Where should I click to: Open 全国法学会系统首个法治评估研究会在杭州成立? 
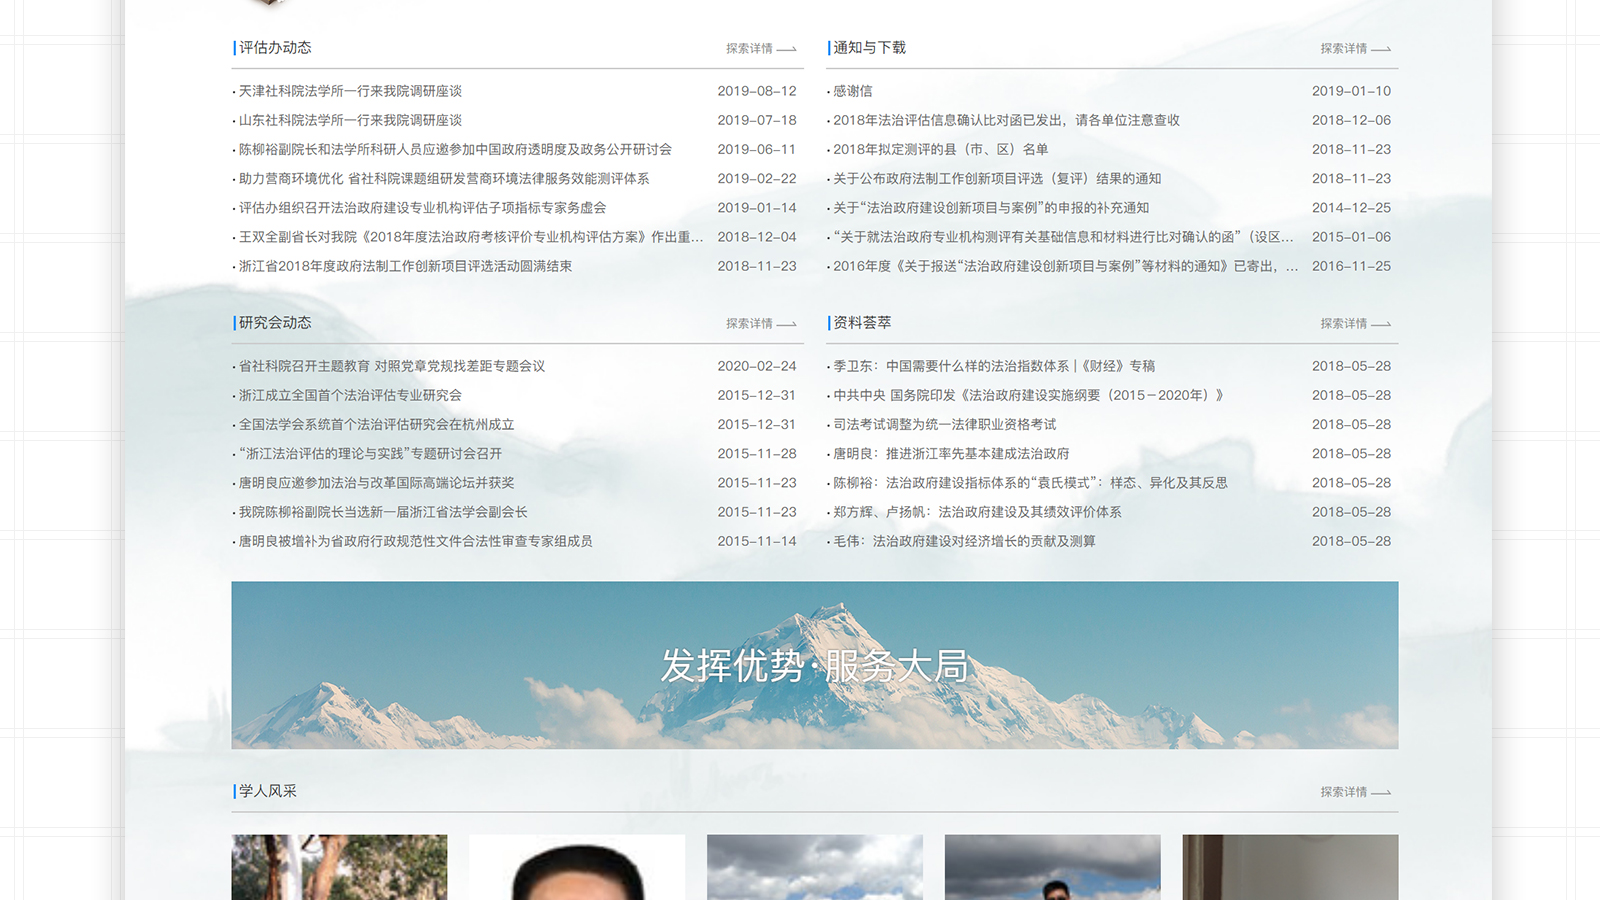coord(376,424)
